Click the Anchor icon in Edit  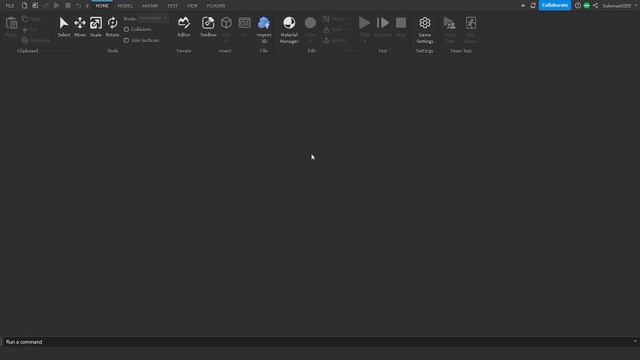(x=326, y=40)
